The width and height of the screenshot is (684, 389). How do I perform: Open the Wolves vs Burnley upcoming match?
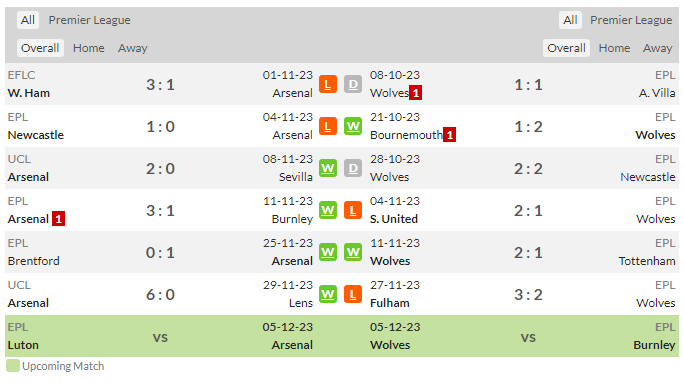pos(523,336)
